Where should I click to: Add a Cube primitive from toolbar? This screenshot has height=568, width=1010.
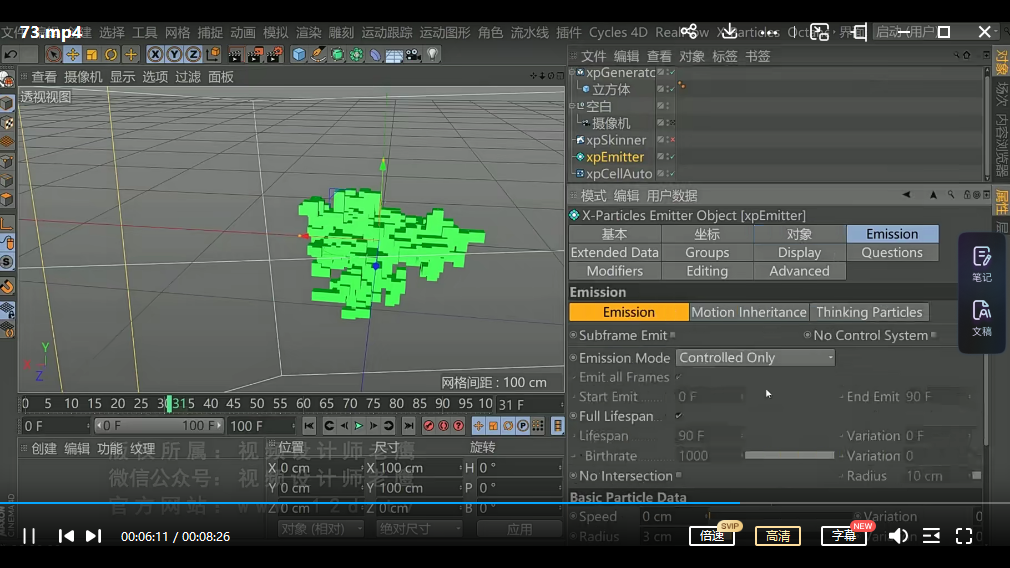tap(299, 54)
